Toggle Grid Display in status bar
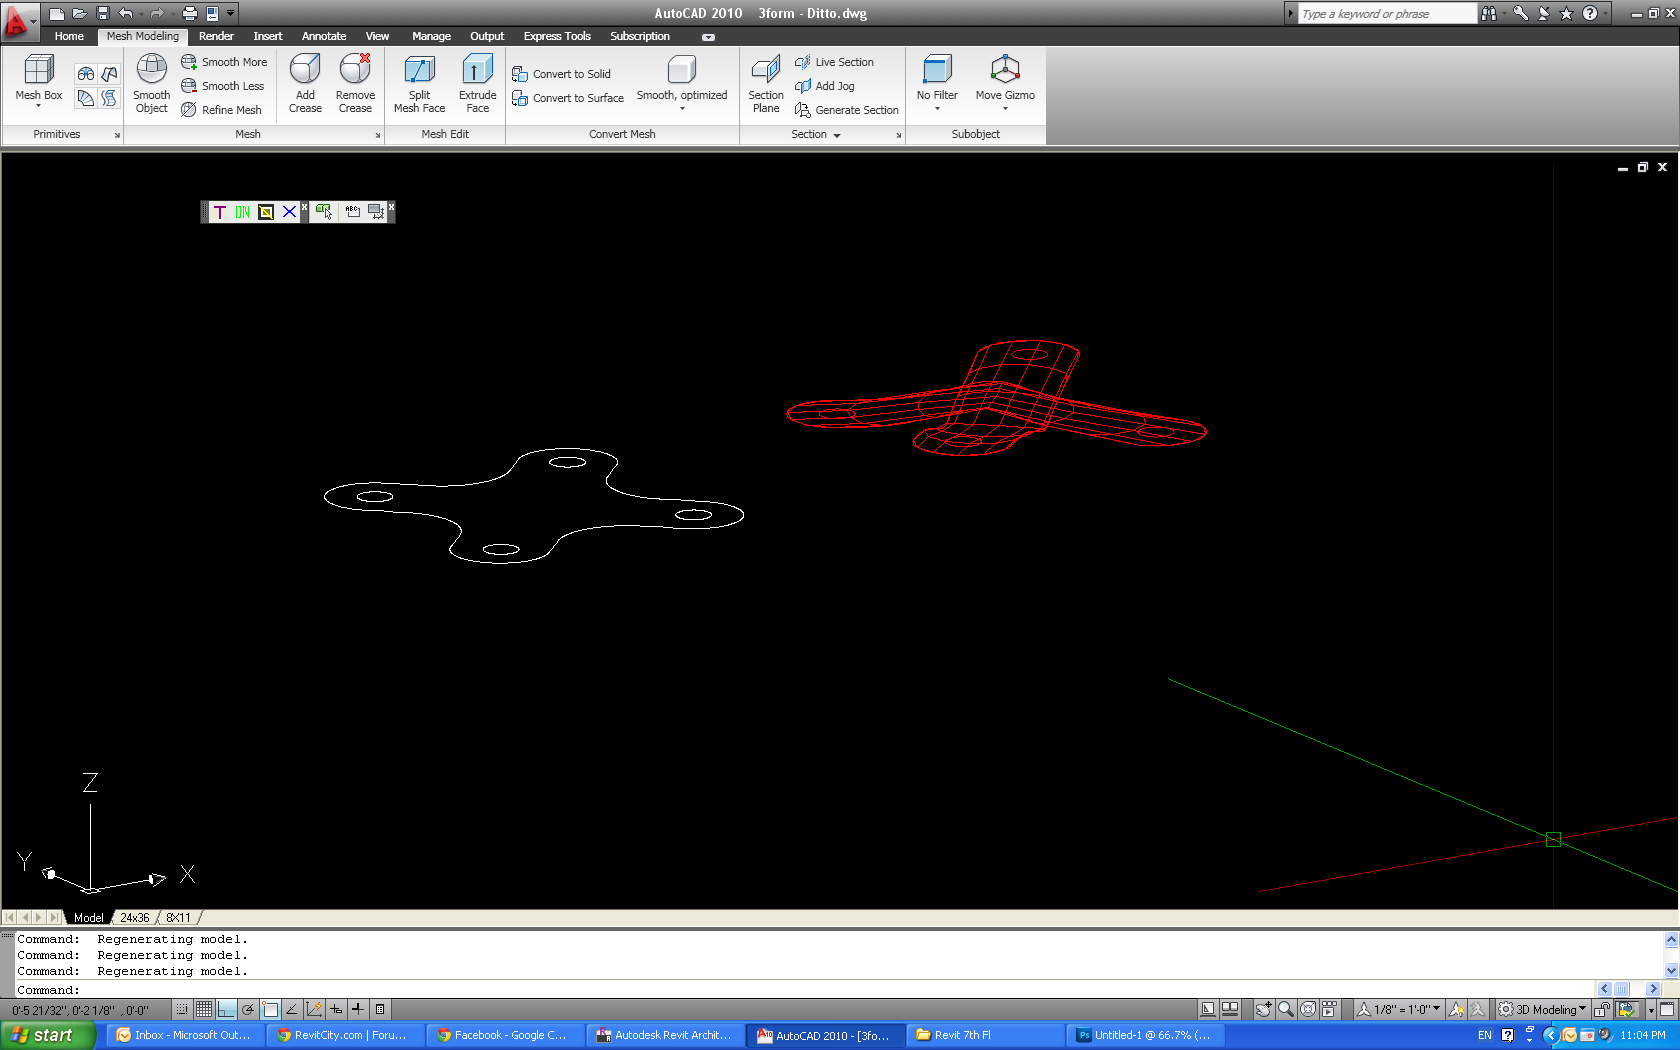 204,1009
